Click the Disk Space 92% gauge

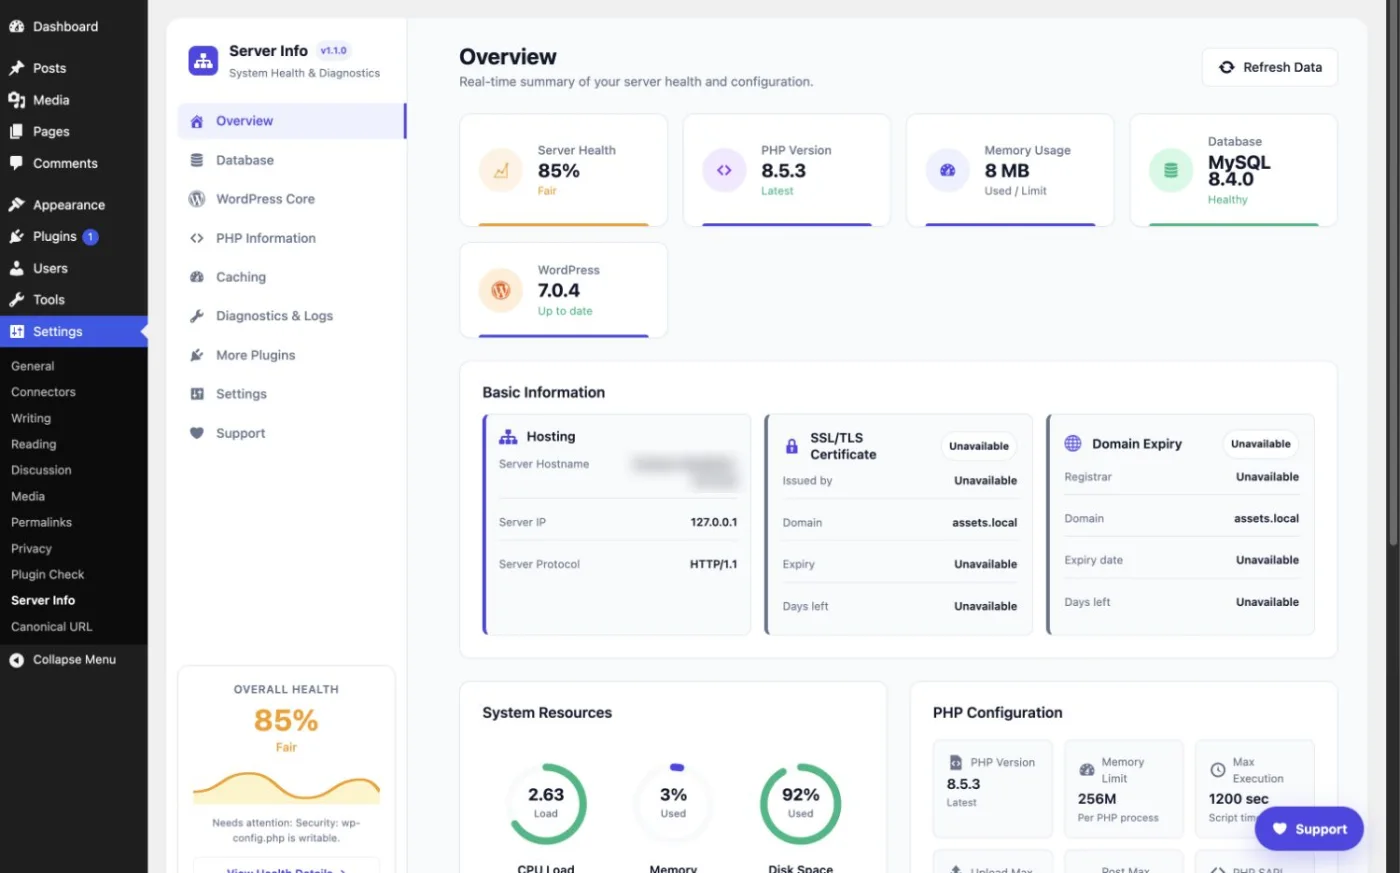coord(800,804)
